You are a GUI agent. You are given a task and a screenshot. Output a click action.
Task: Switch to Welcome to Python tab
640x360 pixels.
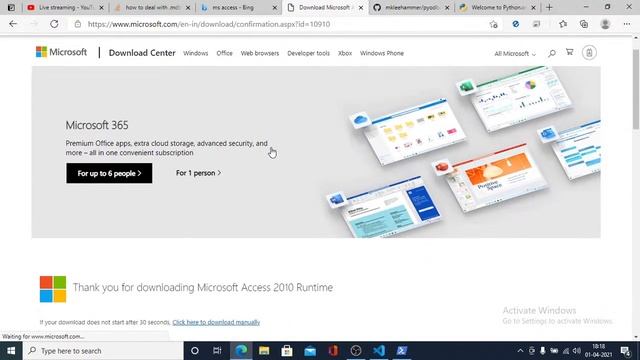498,7
